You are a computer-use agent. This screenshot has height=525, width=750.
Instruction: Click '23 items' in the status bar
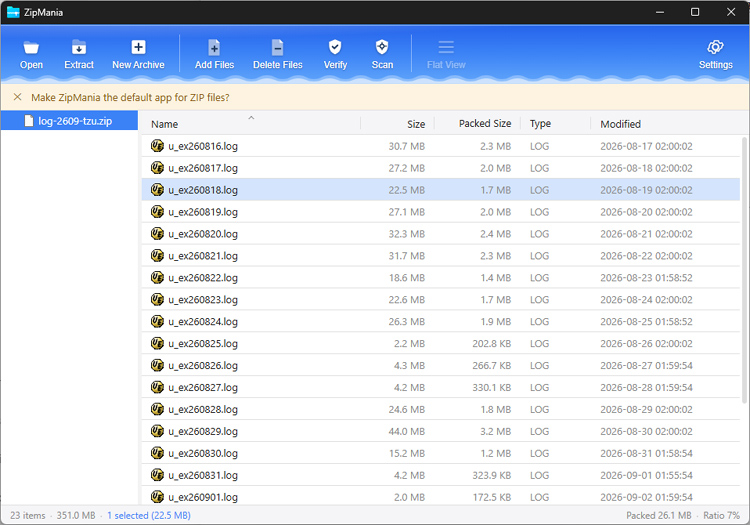click(28, 515)
